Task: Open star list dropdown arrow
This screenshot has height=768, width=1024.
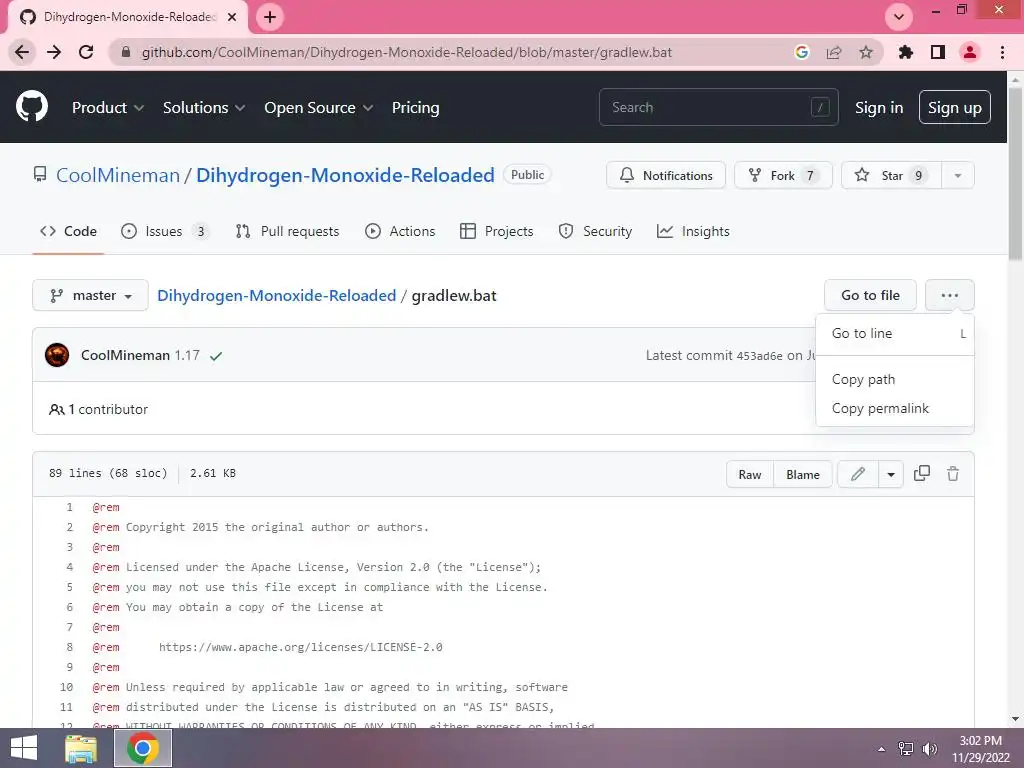Action: (957, 176)
